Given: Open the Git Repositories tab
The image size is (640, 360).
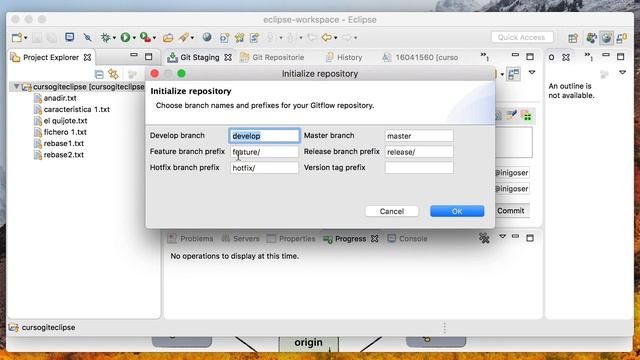Looking at the screenshot, I should pos(272,58).
